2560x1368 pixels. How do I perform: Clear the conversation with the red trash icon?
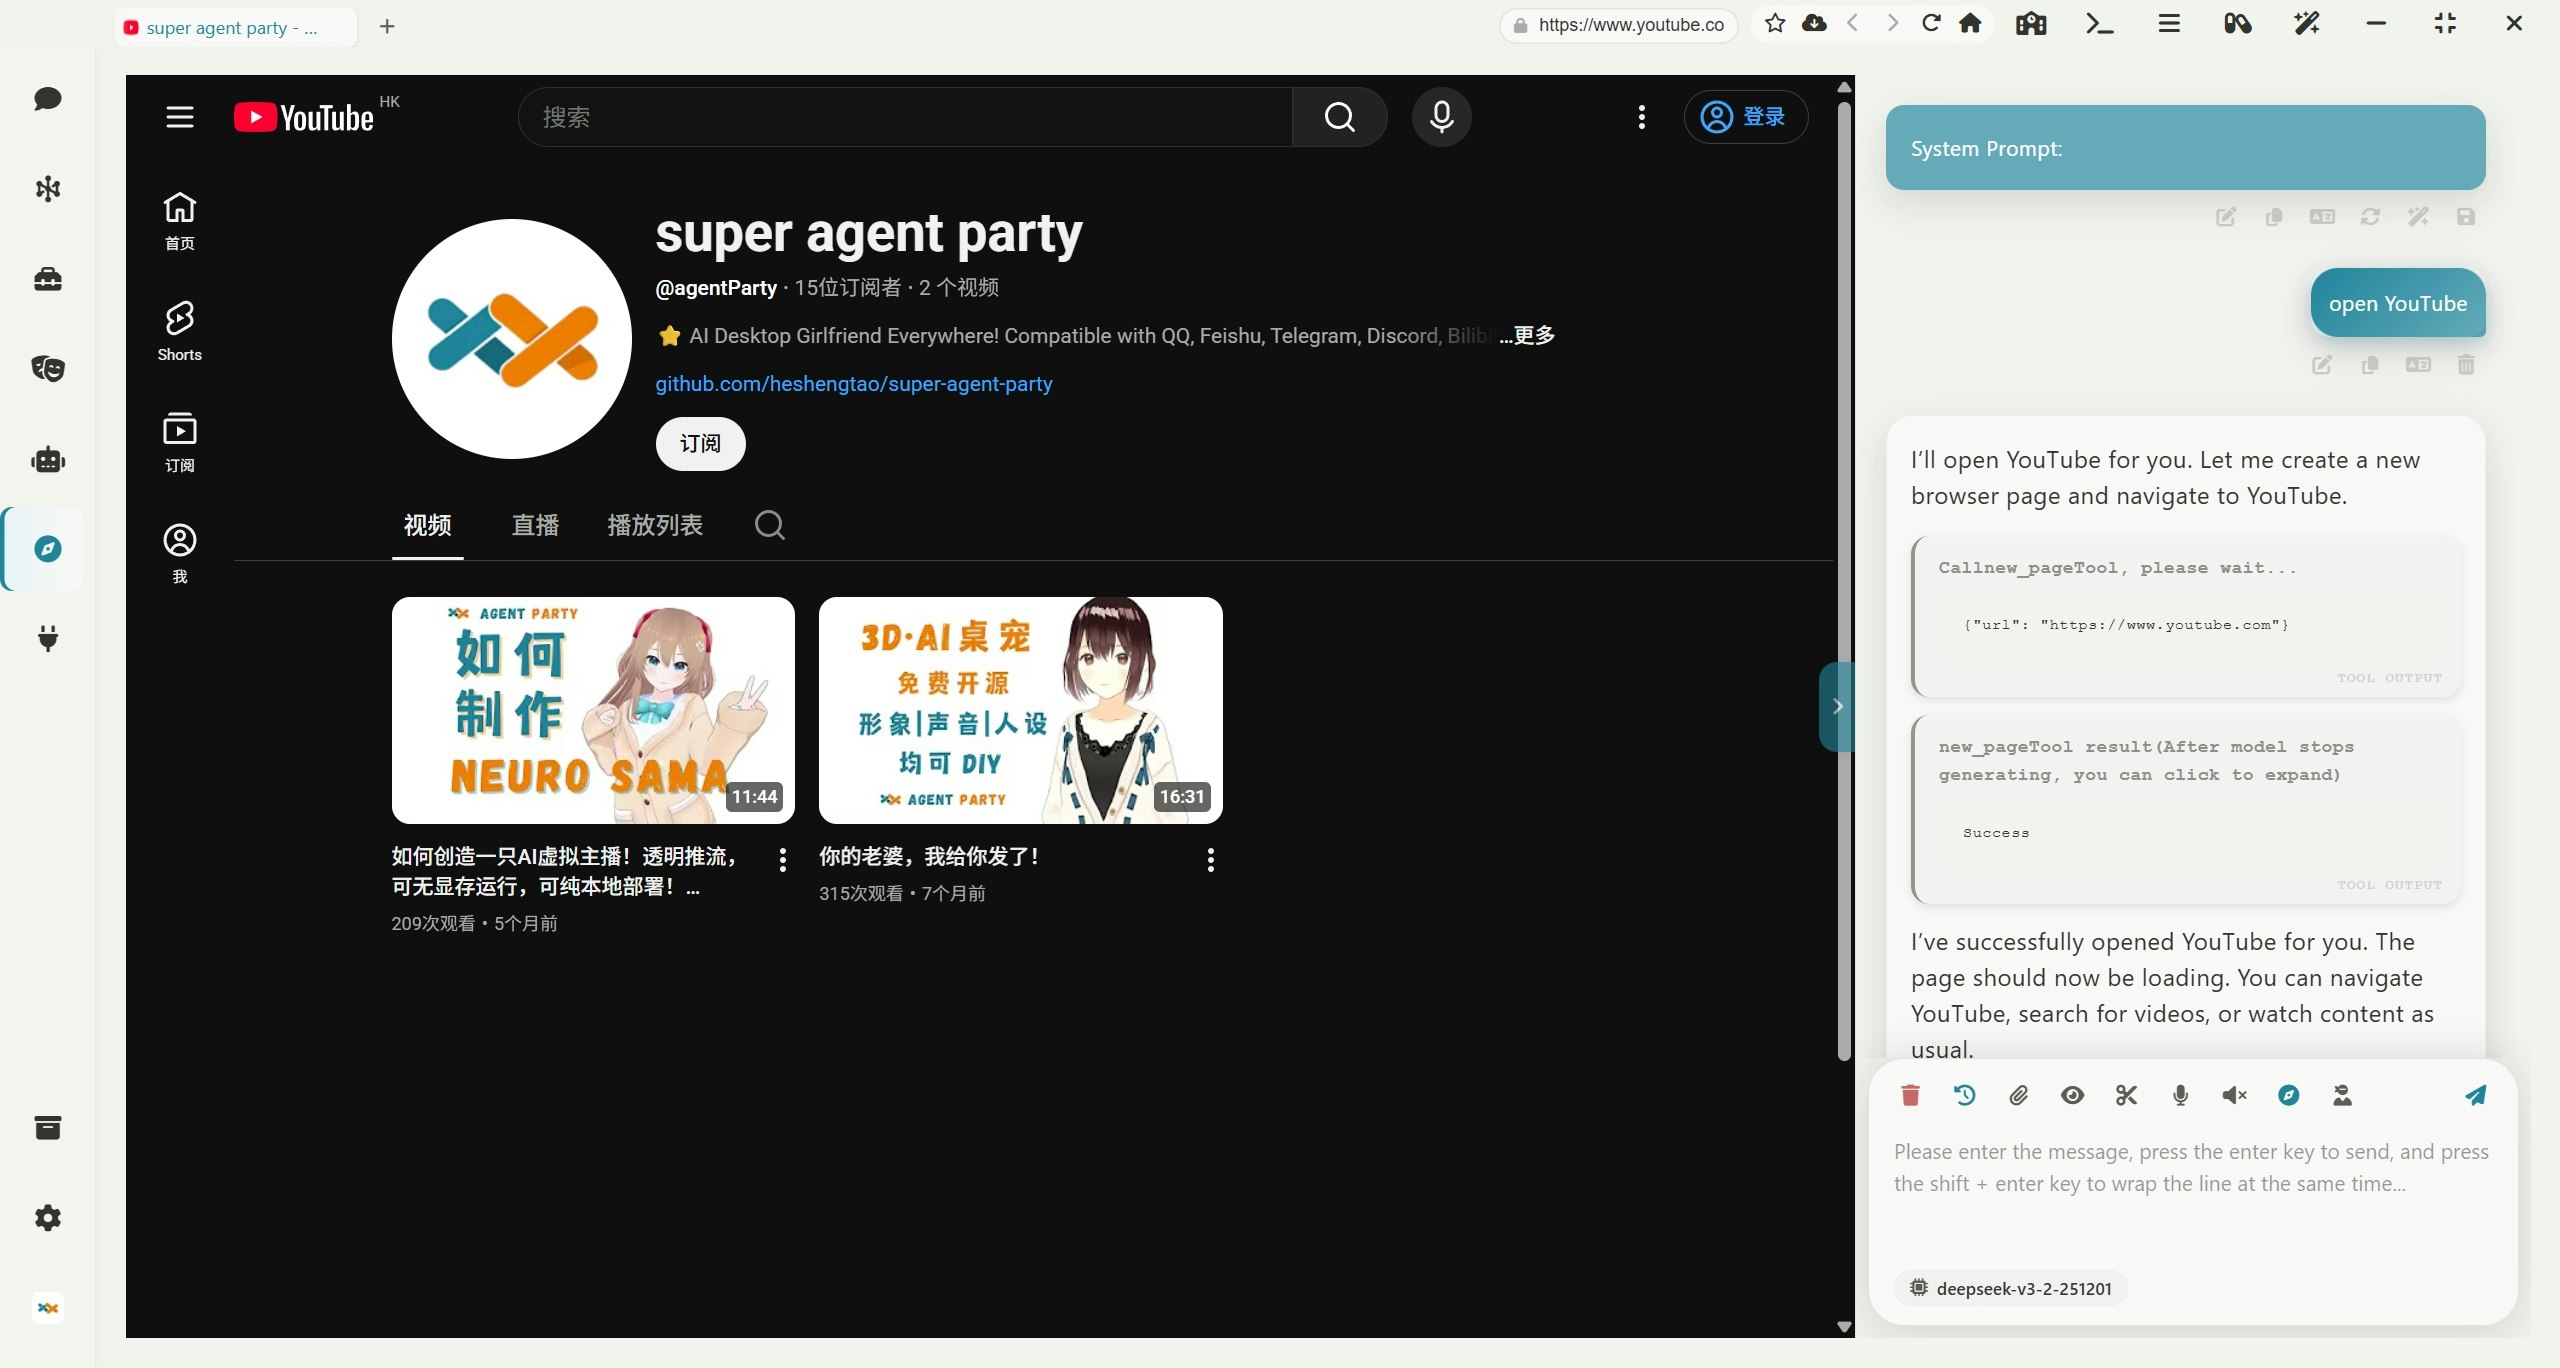coord(1909,1095)
